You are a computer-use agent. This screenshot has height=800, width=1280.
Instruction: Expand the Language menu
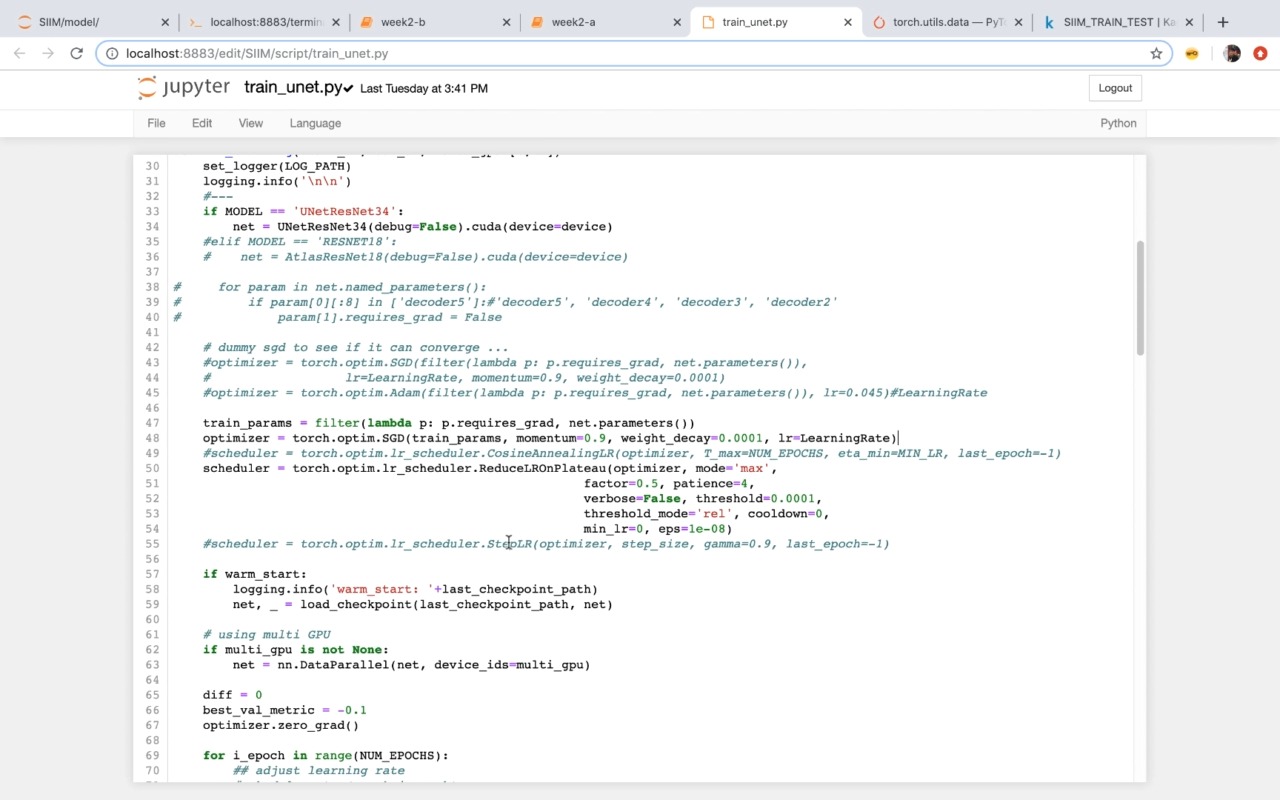click(315, 123)
